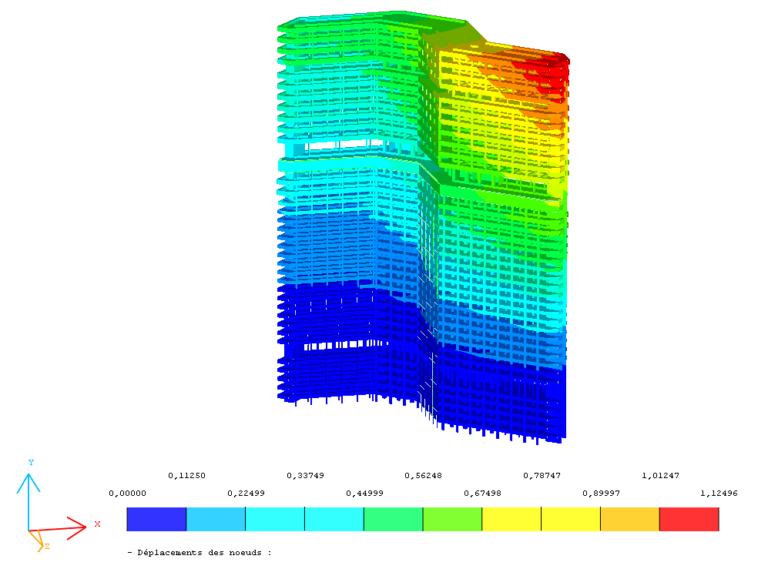The image size is (768, 569).
Task: Select the lime green legend segment
Action: [x=452, y=519]
